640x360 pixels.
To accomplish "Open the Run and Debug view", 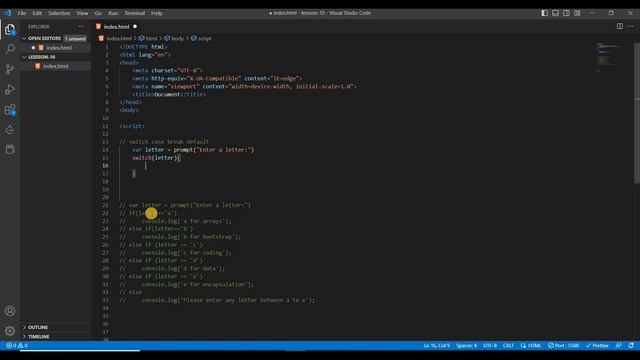I will pyautogui.click(x=10, y=89).
